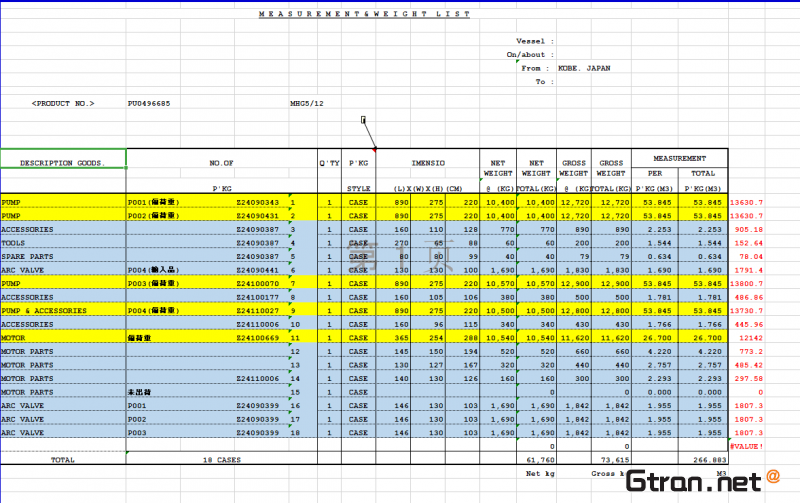The width and height of the screenshot is (800, 503).
Task: Click the 'MHG5/12' cell
Action: [x=307, y=104]
